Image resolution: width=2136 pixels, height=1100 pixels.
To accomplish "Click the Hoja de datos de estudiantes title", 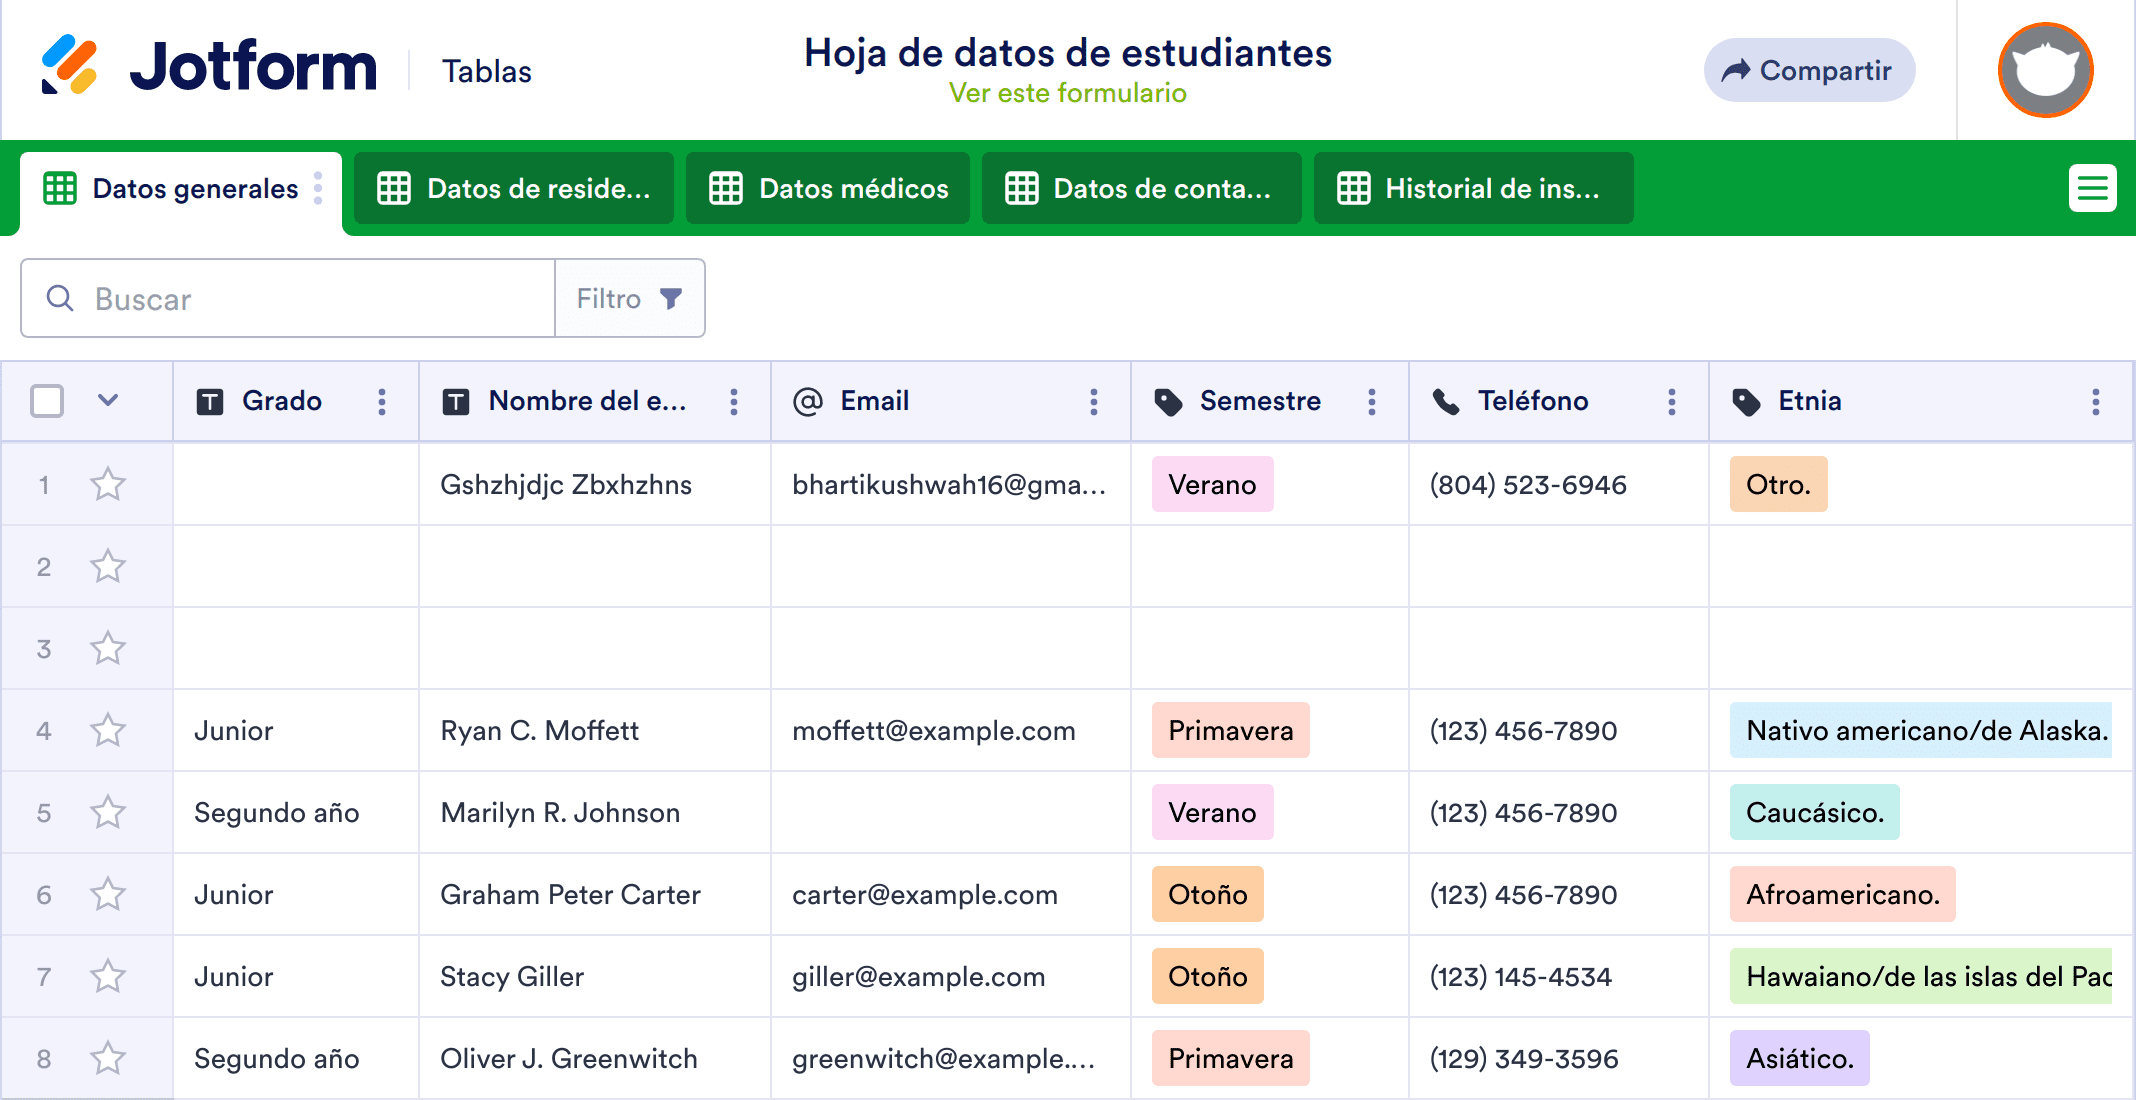I will click(1068, 53).
